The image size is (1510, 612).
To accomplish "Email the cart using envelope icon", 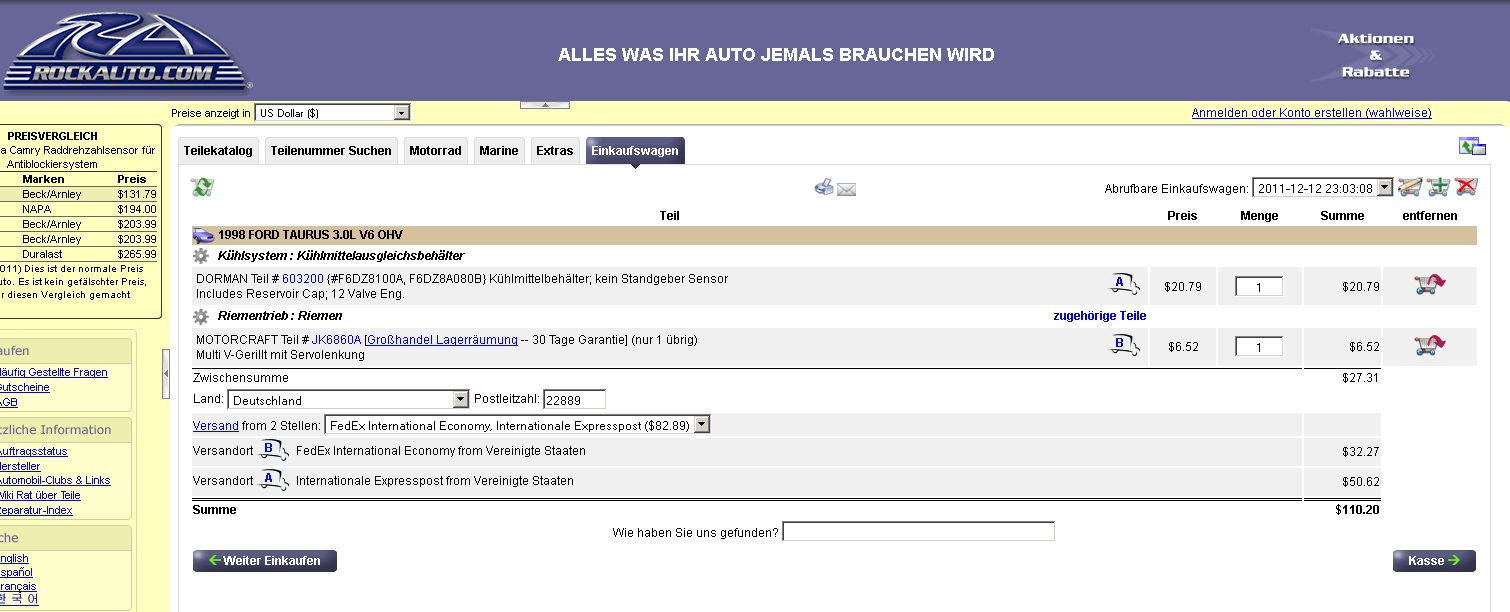I will tap(846, 189).
